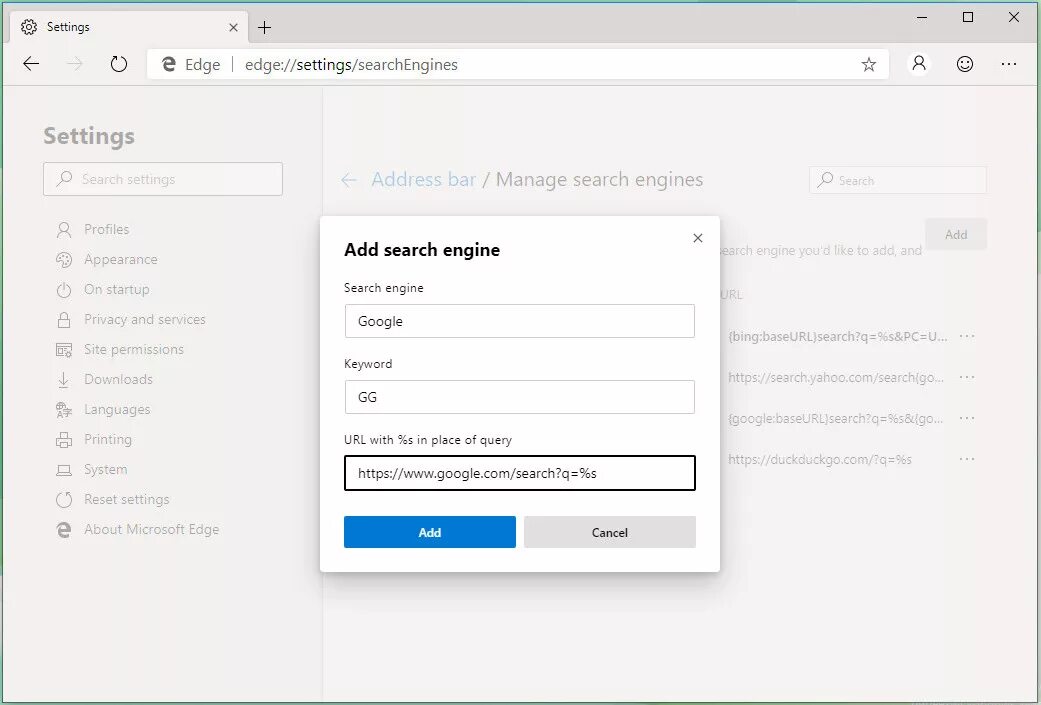1041x705 pixels.
Task: Click the blue Add button in dialog
Action: coord(430,532)
